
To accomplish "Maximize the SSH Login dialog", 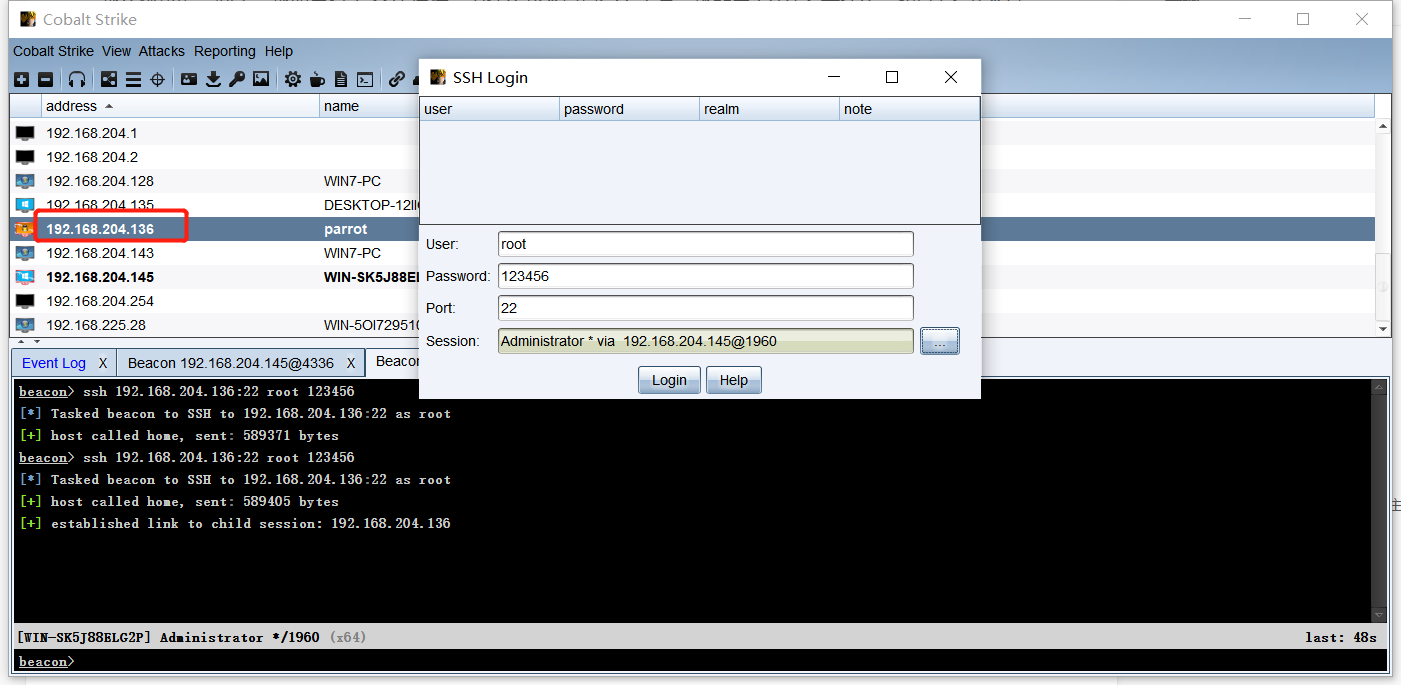I will tap(892, 77).
